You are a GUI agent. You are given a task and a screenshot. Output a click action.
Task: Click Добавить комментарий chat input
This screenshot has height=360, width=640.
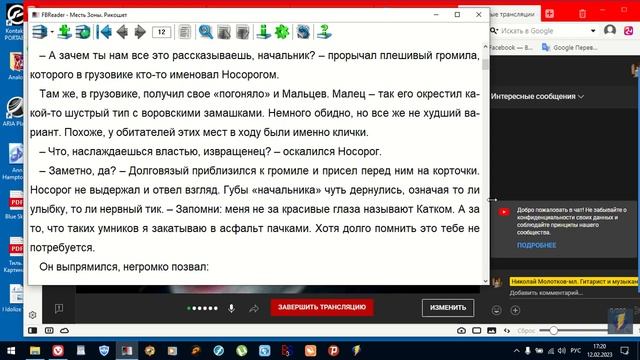point(546,293)
